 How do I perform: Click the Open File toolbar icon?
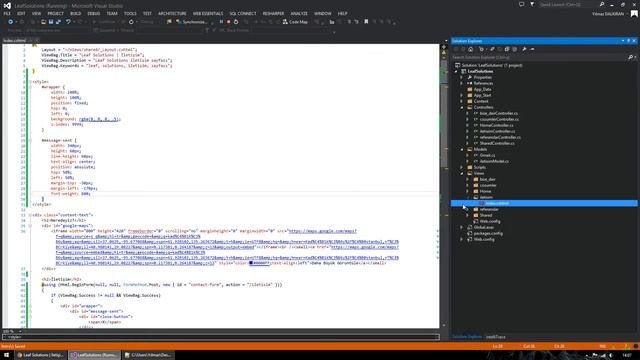[43, 22]
